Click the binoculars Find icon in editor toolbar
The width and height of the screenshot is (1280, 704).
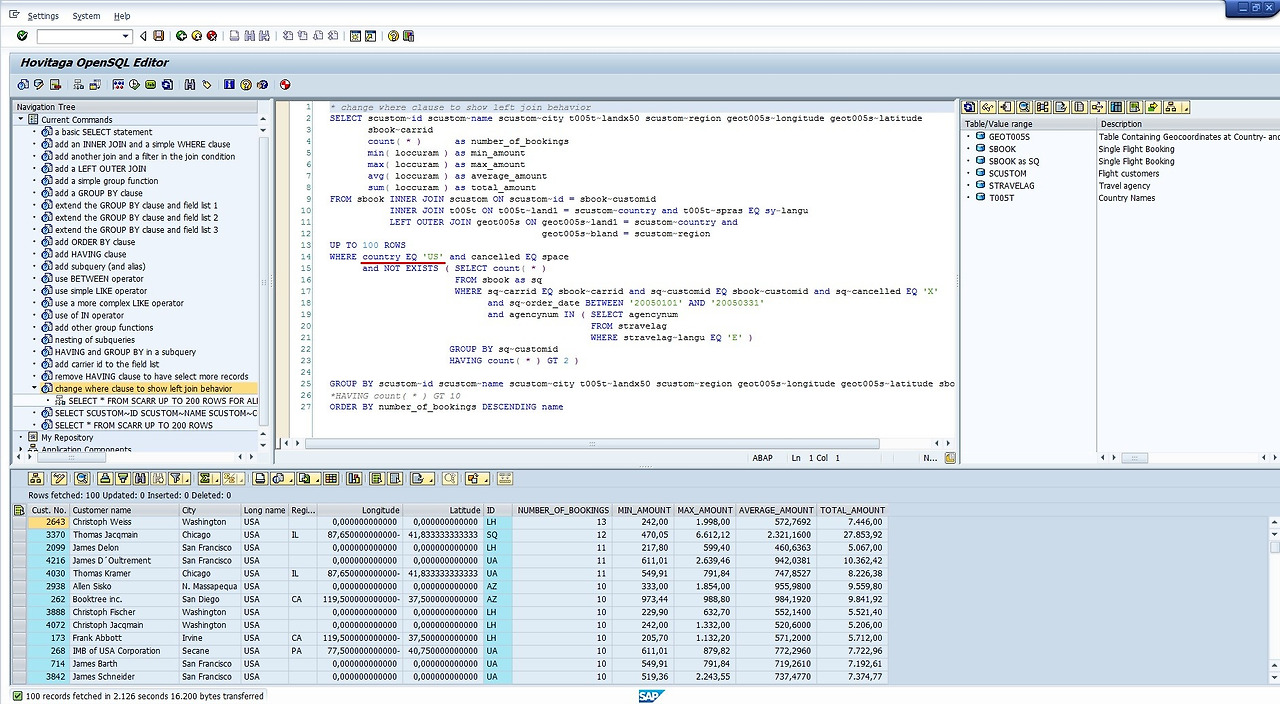tap(189, 85)
